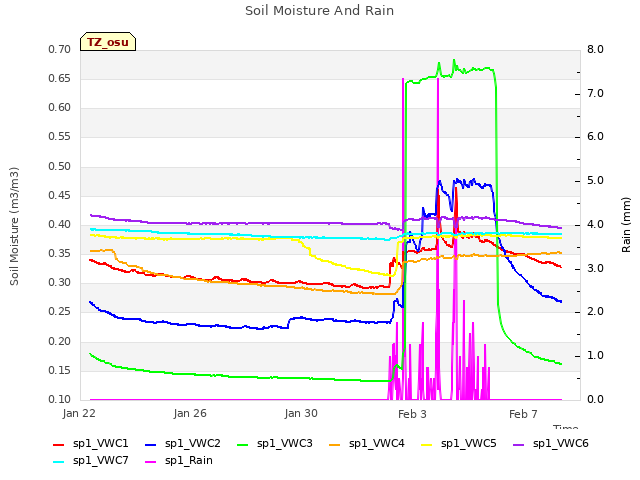The image size is (640, 480).
Task: Select the sp1_VWC6 legend label
Action: coord(560,444)
